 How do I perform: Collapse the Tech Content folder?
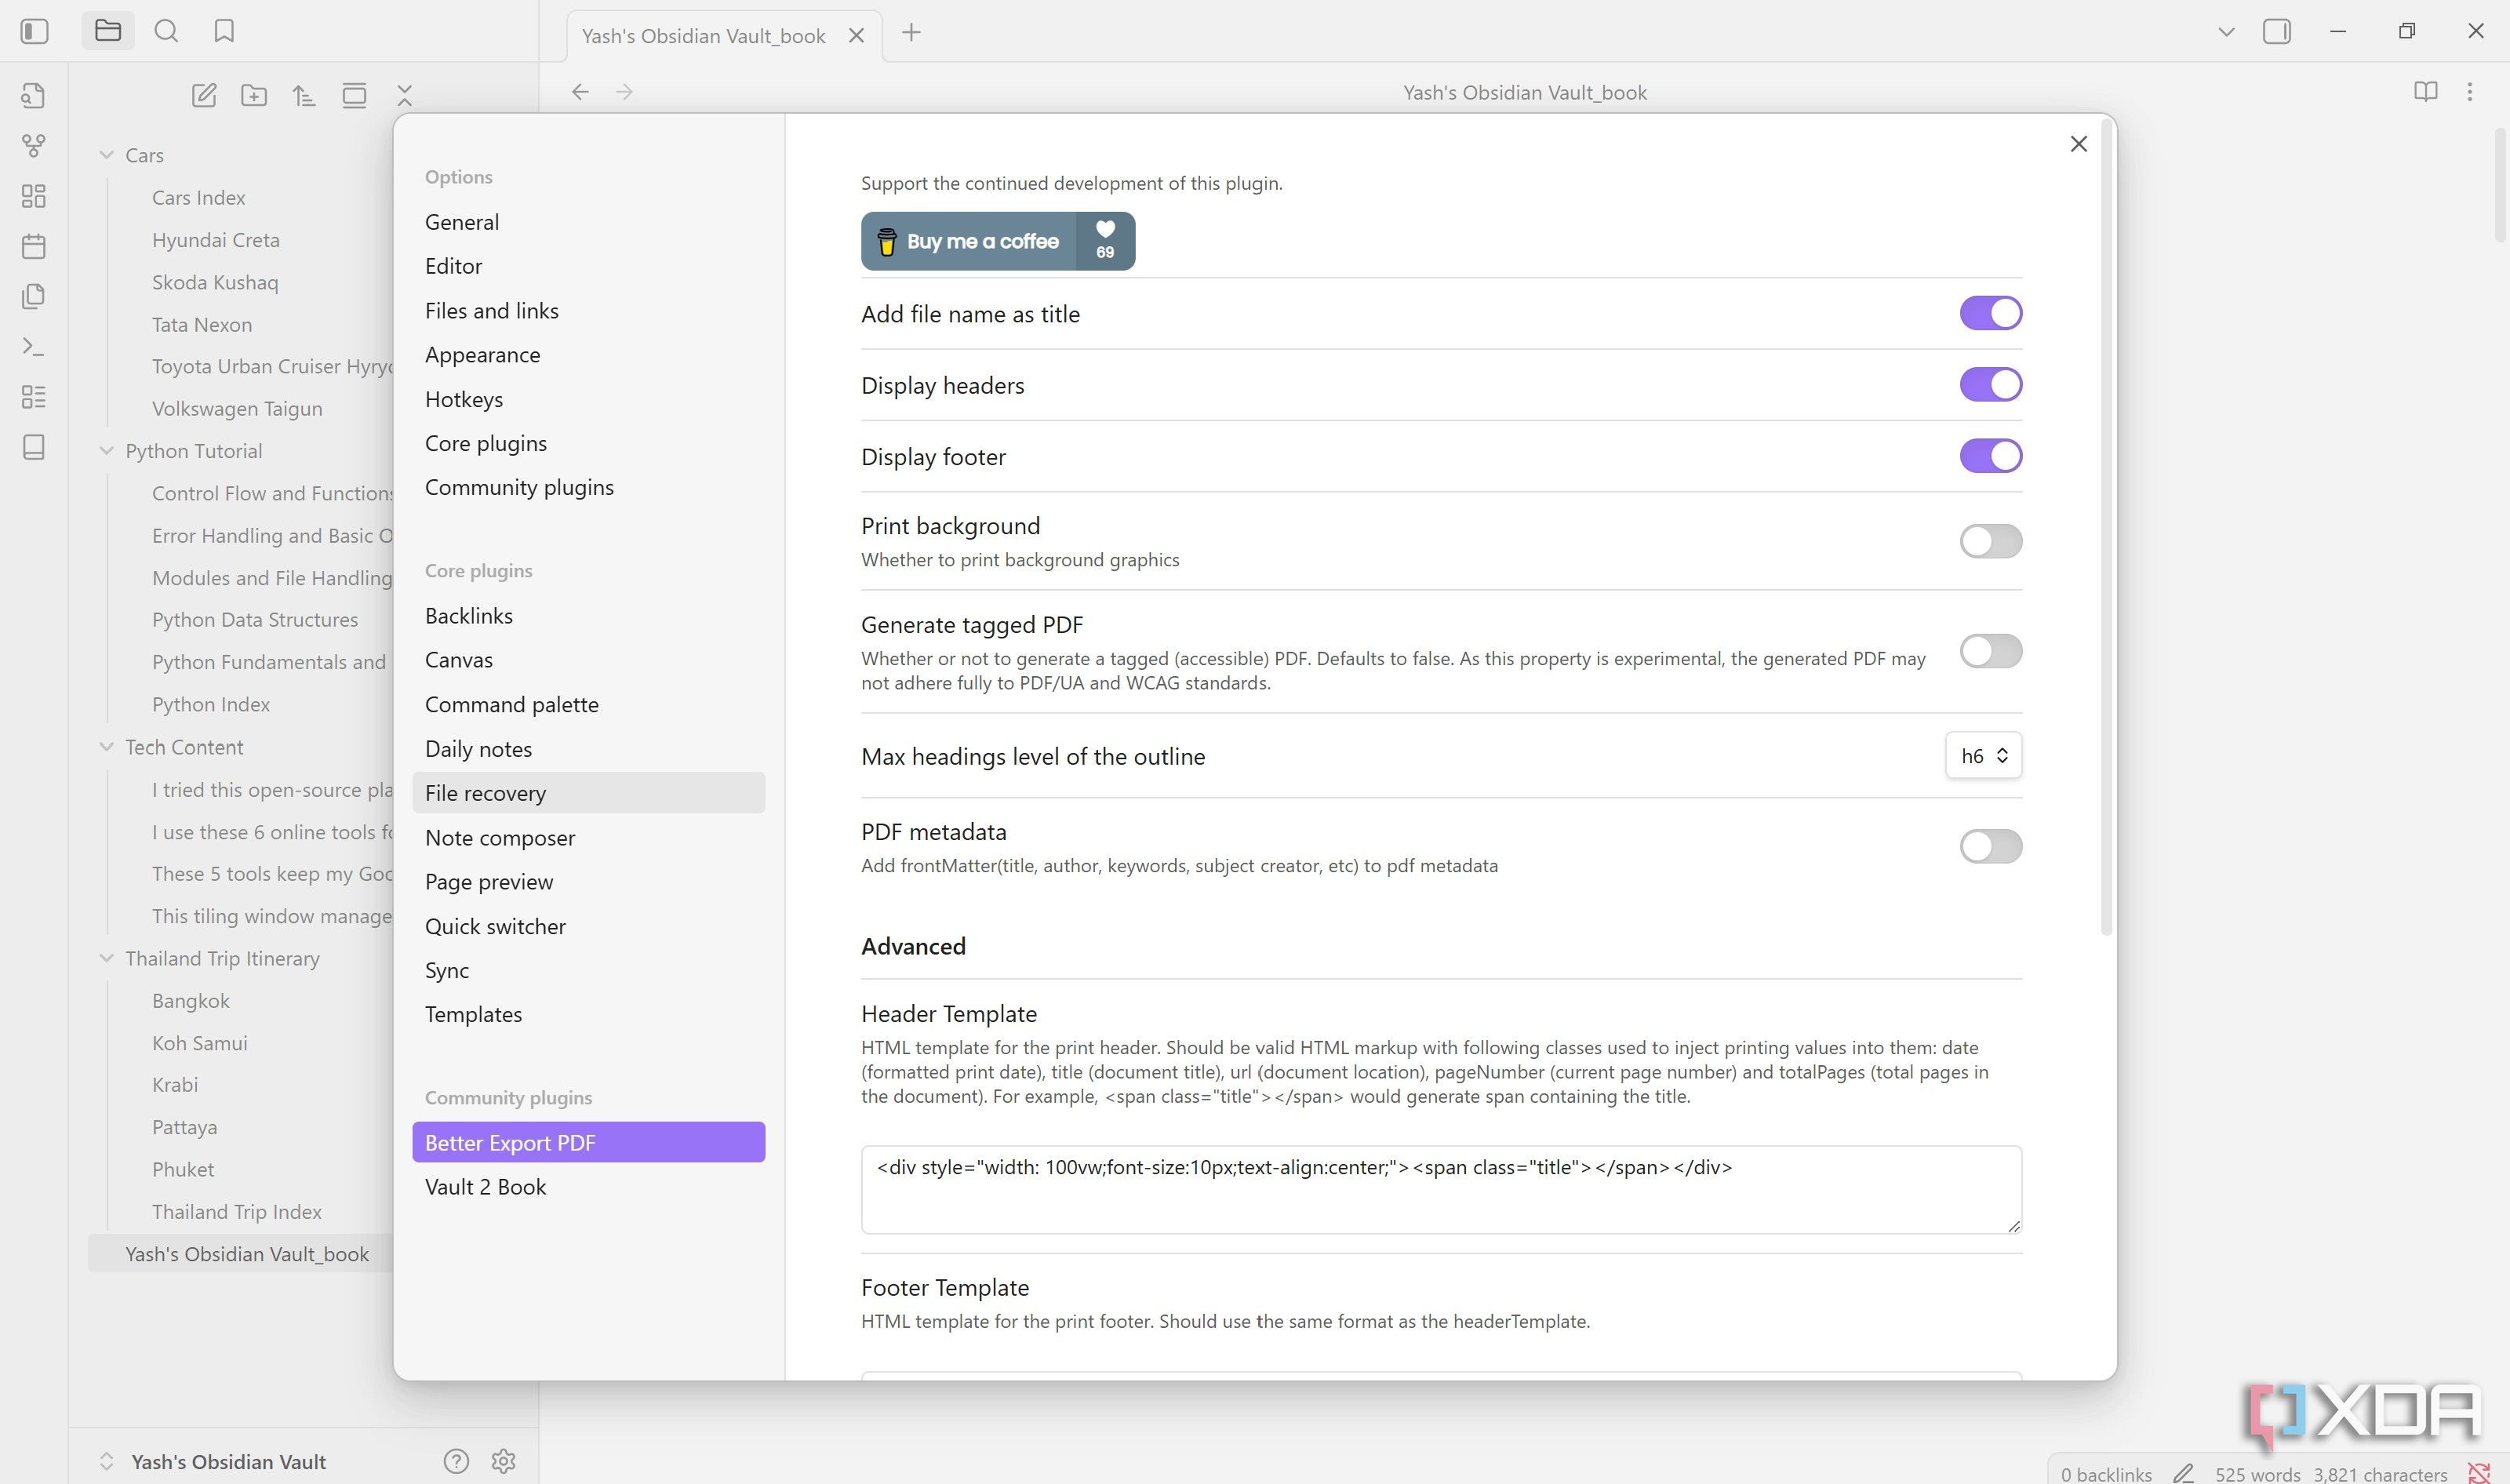(106, 747)
